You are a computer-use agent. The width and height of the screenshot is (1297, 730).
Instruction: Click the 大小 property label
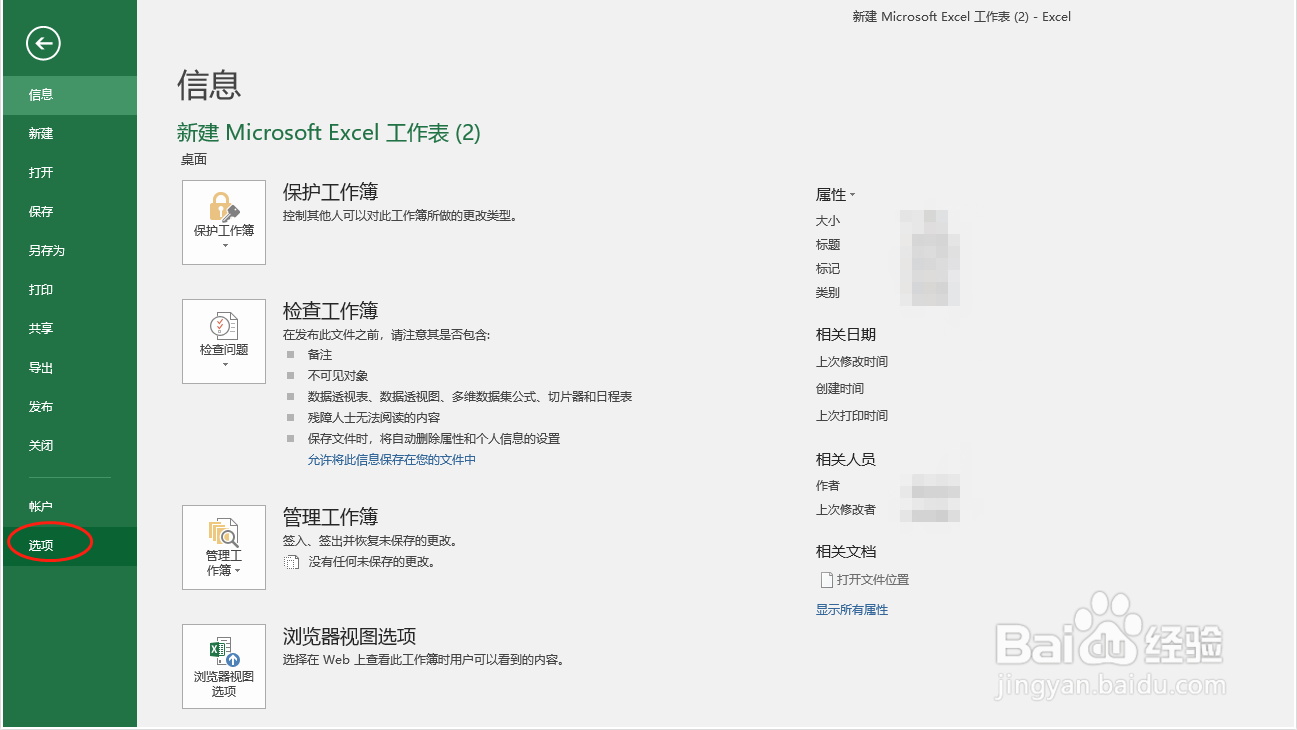(x=828, y=221)
